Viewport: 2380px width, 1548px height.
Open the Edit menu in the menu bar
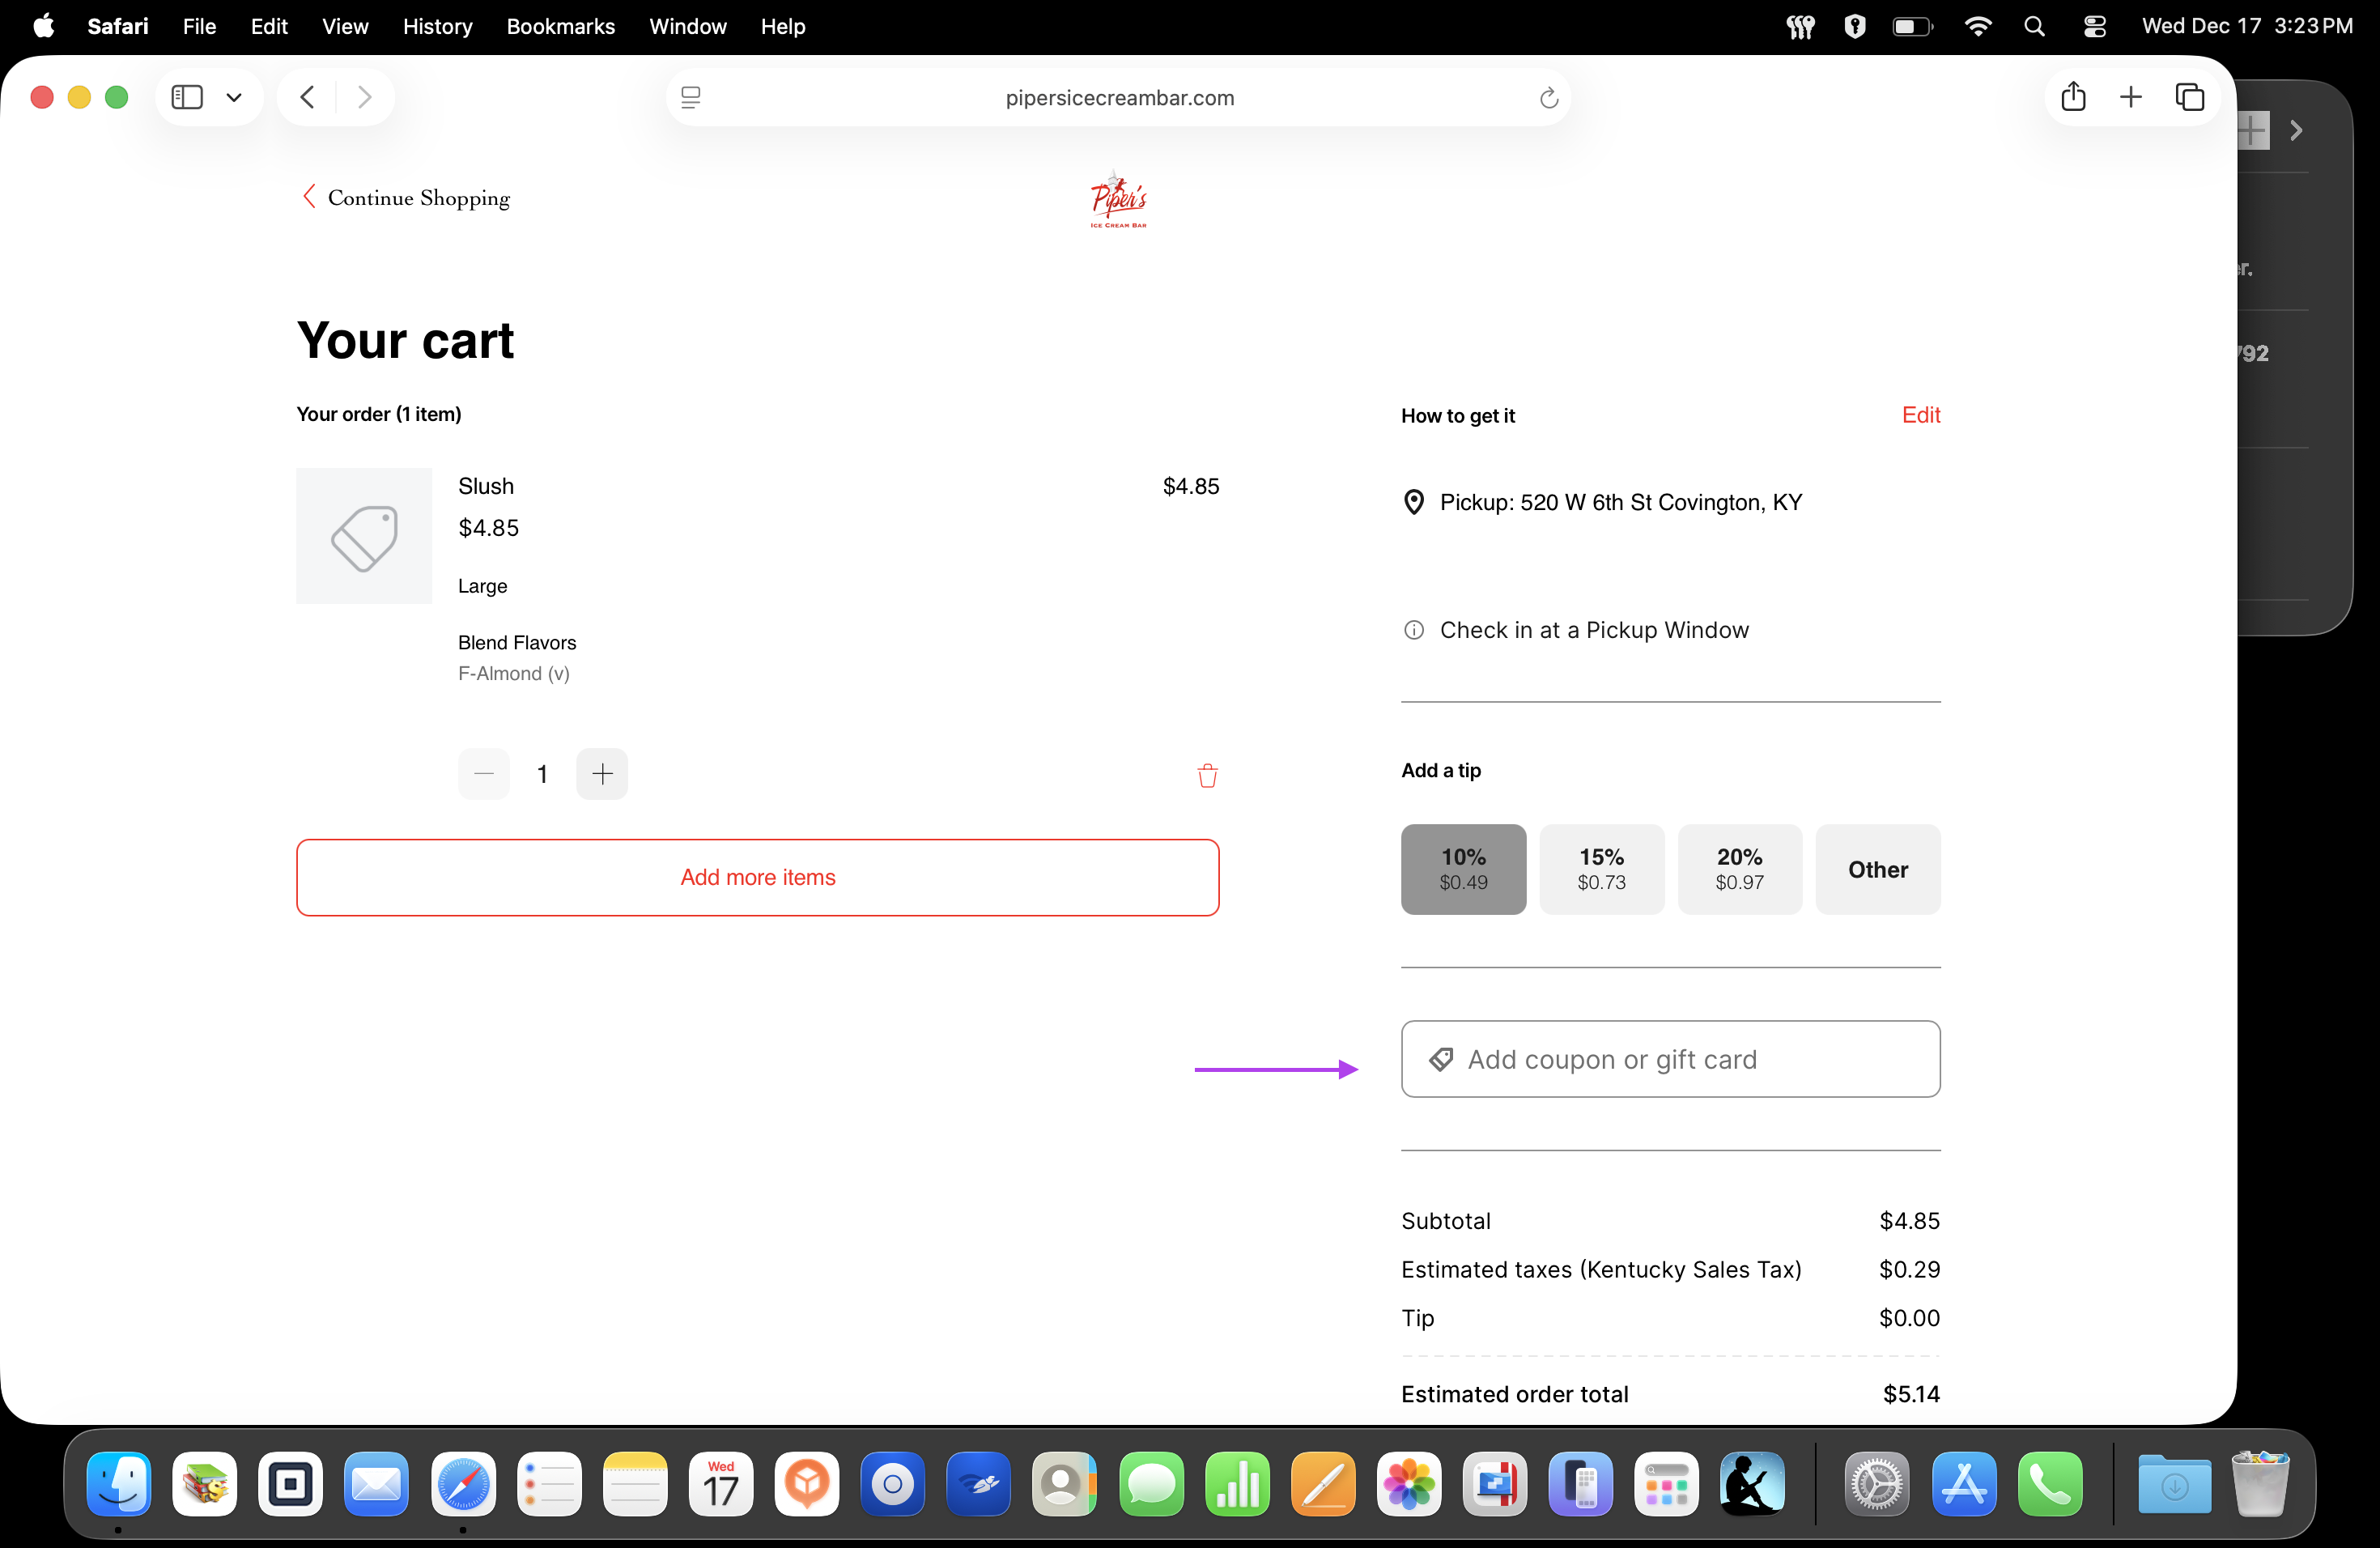tap(269, 26)
